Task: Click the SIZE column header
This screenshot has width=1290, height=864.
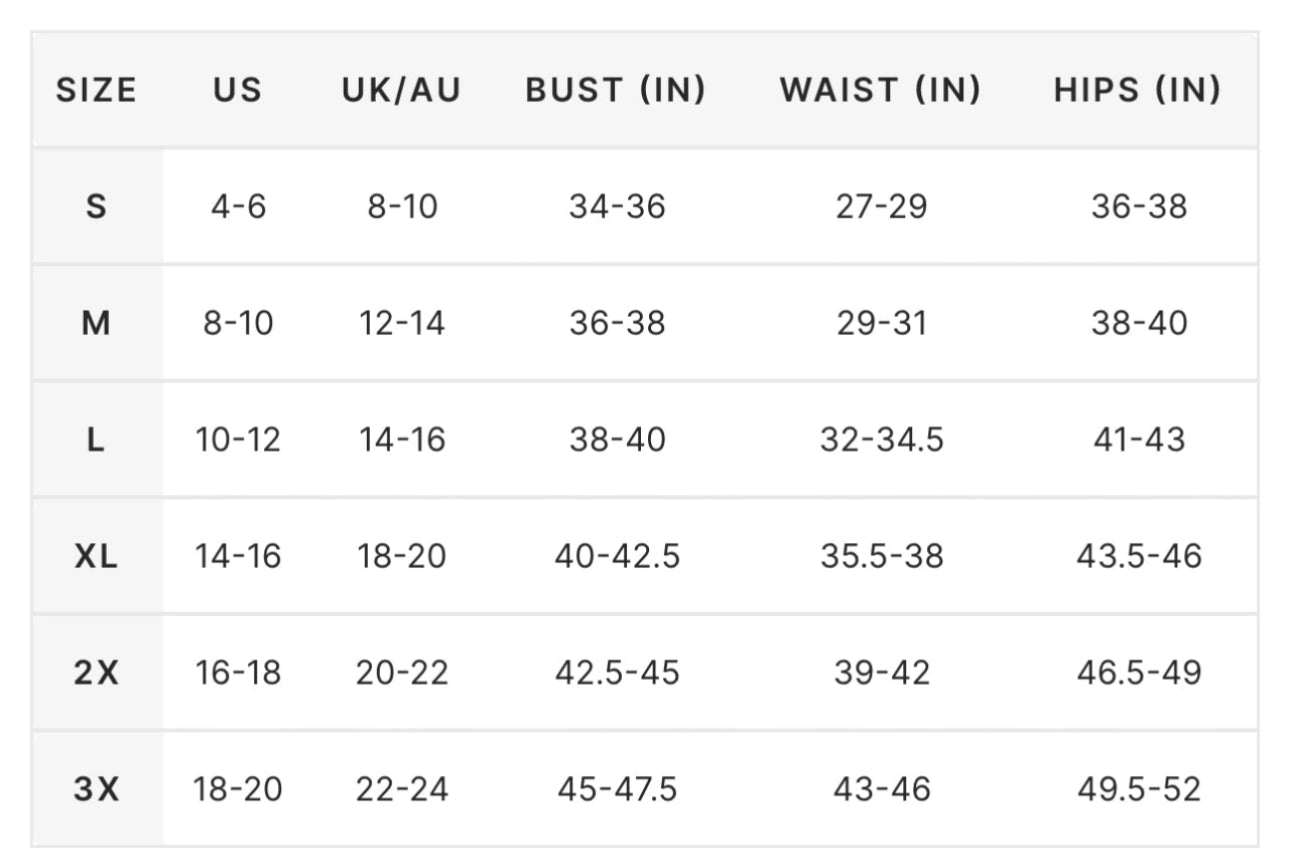Action: coord(96,90)
